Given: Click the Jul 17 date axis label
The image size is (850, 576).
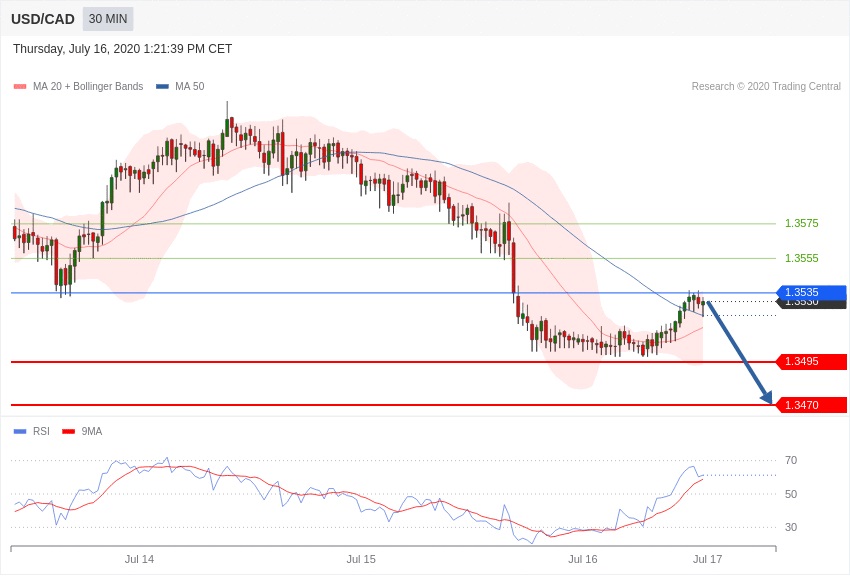Looking at the screenshot, I should [707, 559].
